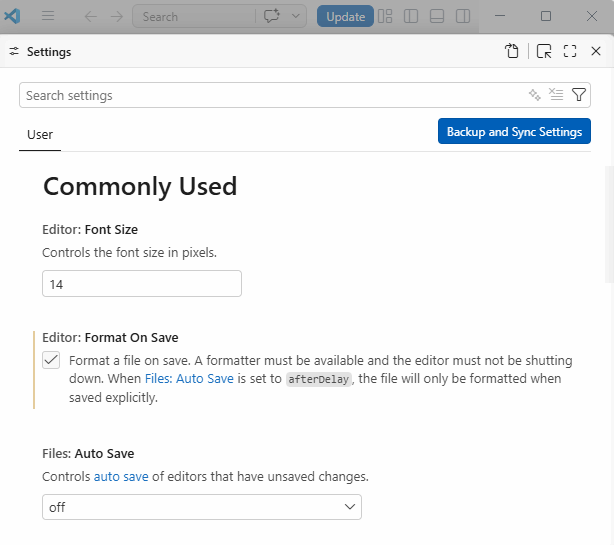Open the Auto Save dropdown set to off
This screenshot has width=614, height=545.
[x=202, y=507]
